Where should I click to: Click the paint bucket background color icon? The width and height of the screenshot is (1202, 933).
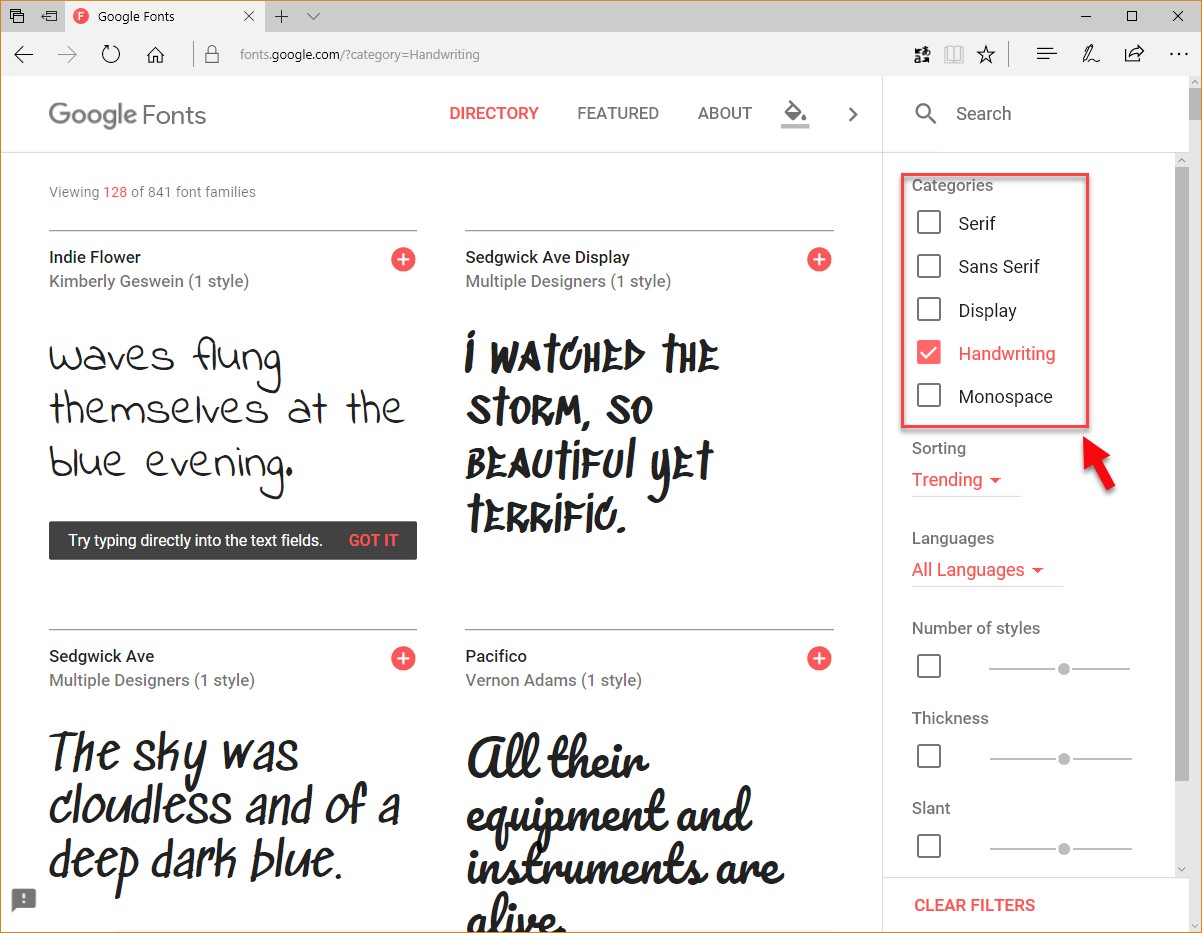click(x=795, y=113)
